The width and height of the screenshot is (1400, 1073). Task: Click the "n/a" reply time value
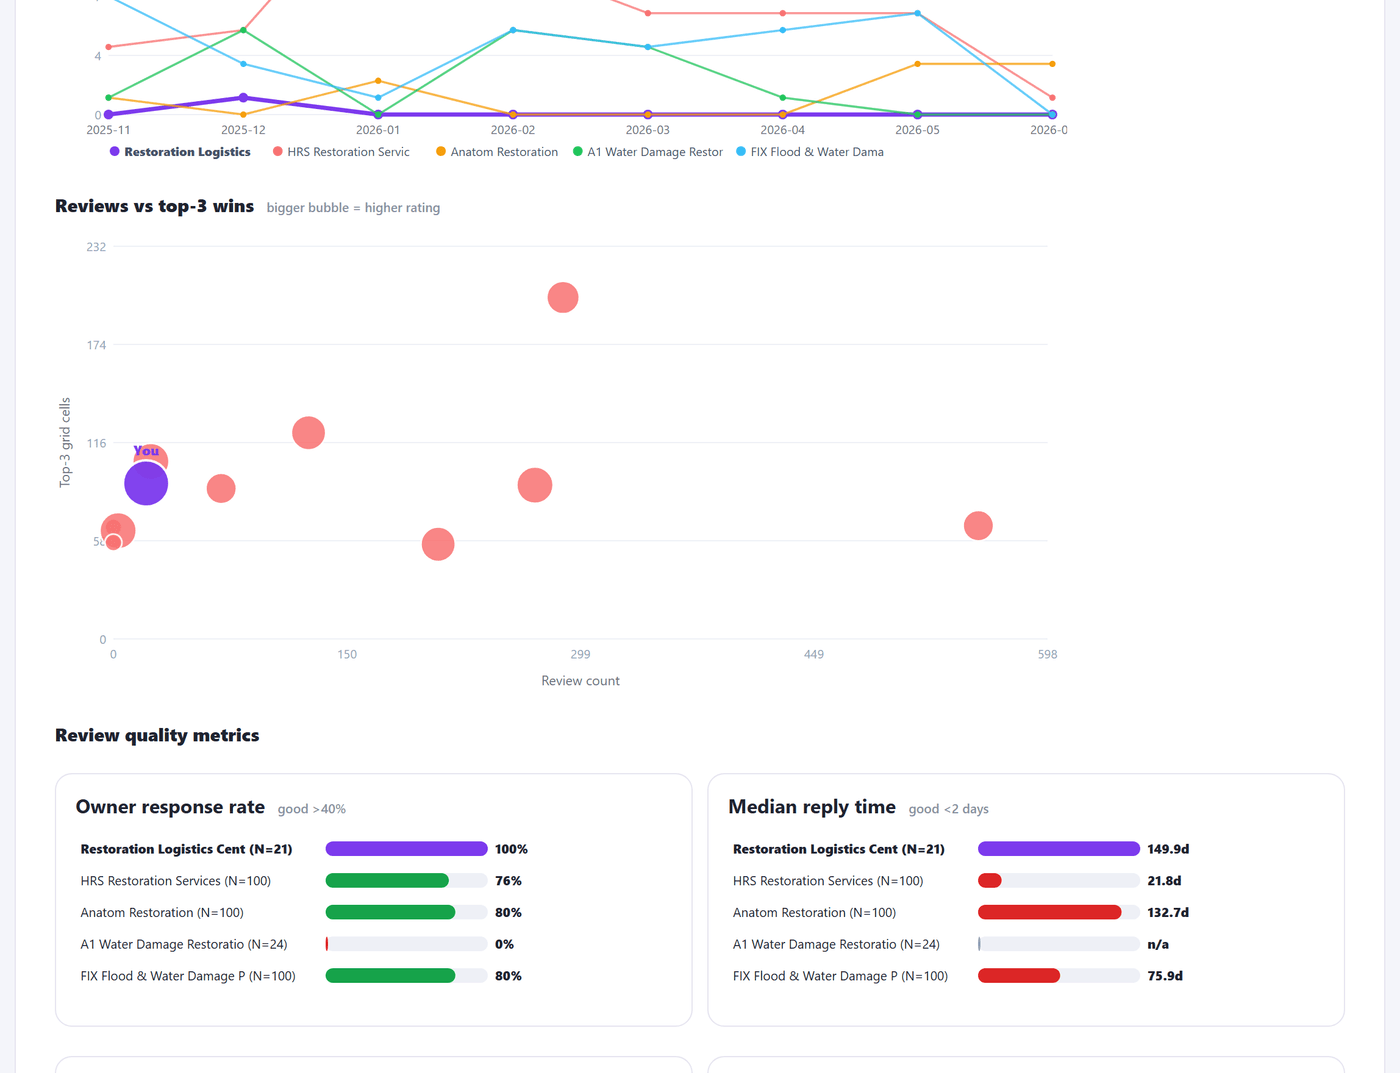[1158, 944]
